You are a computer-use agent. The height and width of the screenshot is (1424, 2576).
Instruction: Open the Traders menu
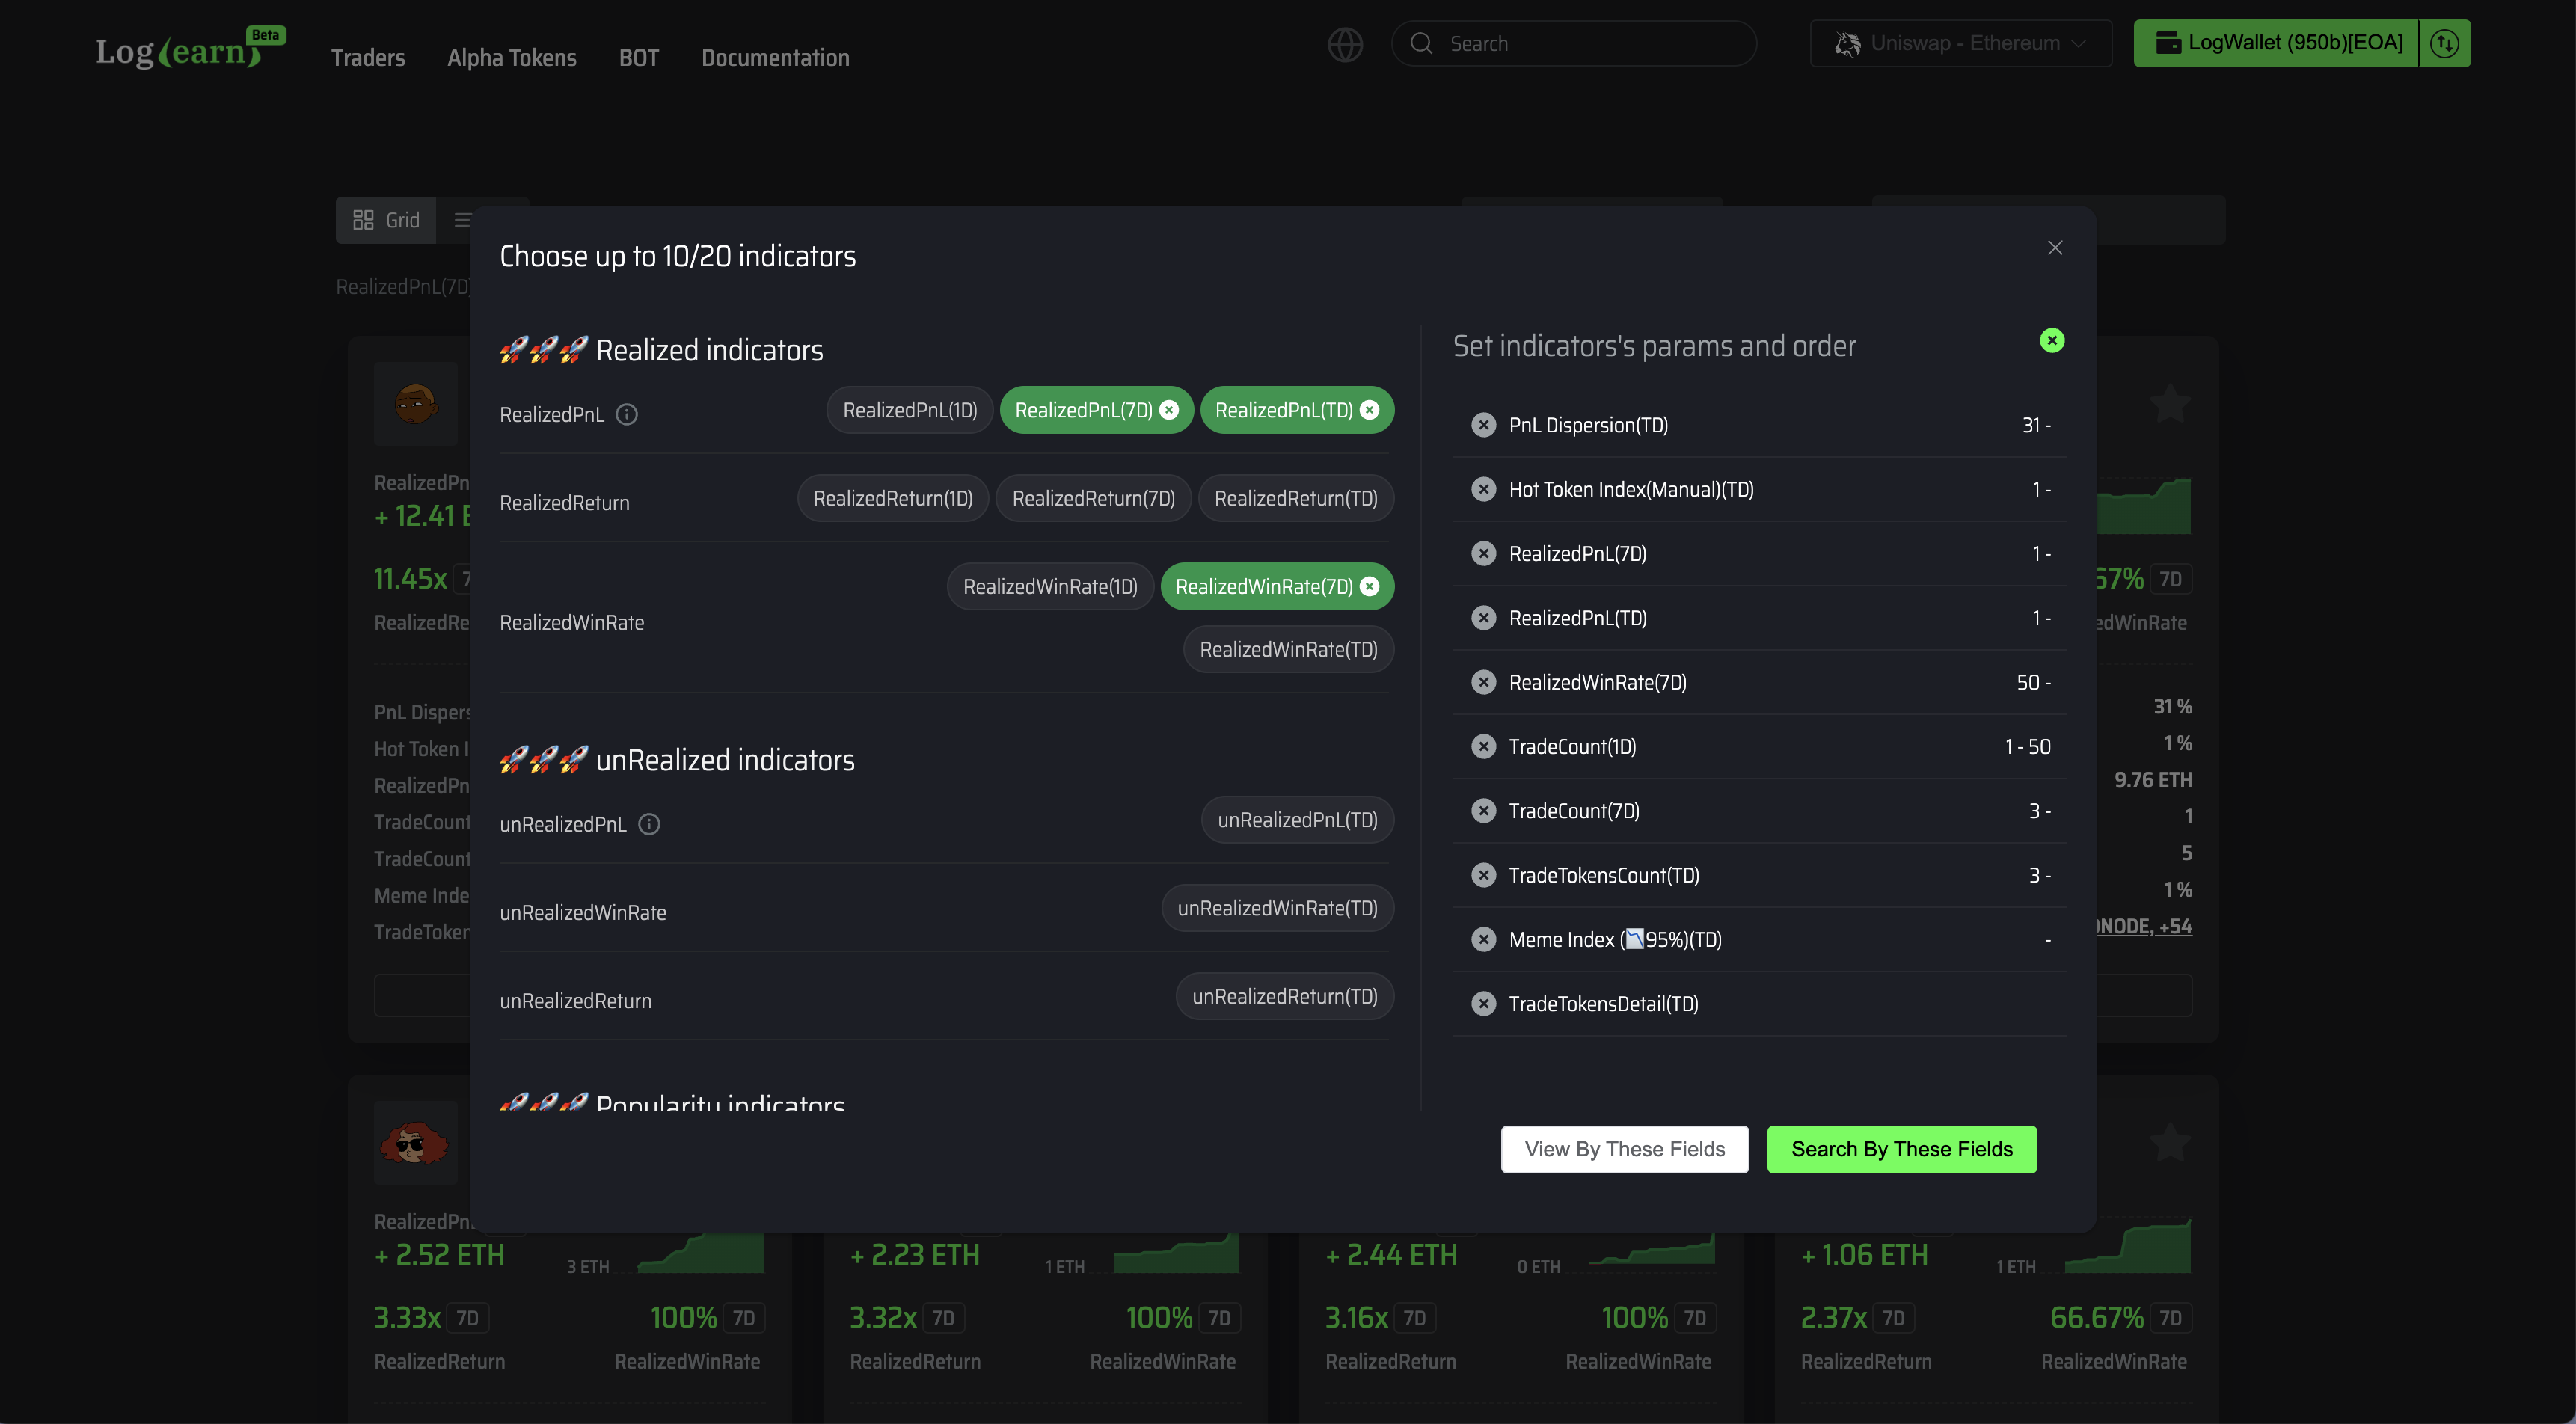[x=368, y=58]
